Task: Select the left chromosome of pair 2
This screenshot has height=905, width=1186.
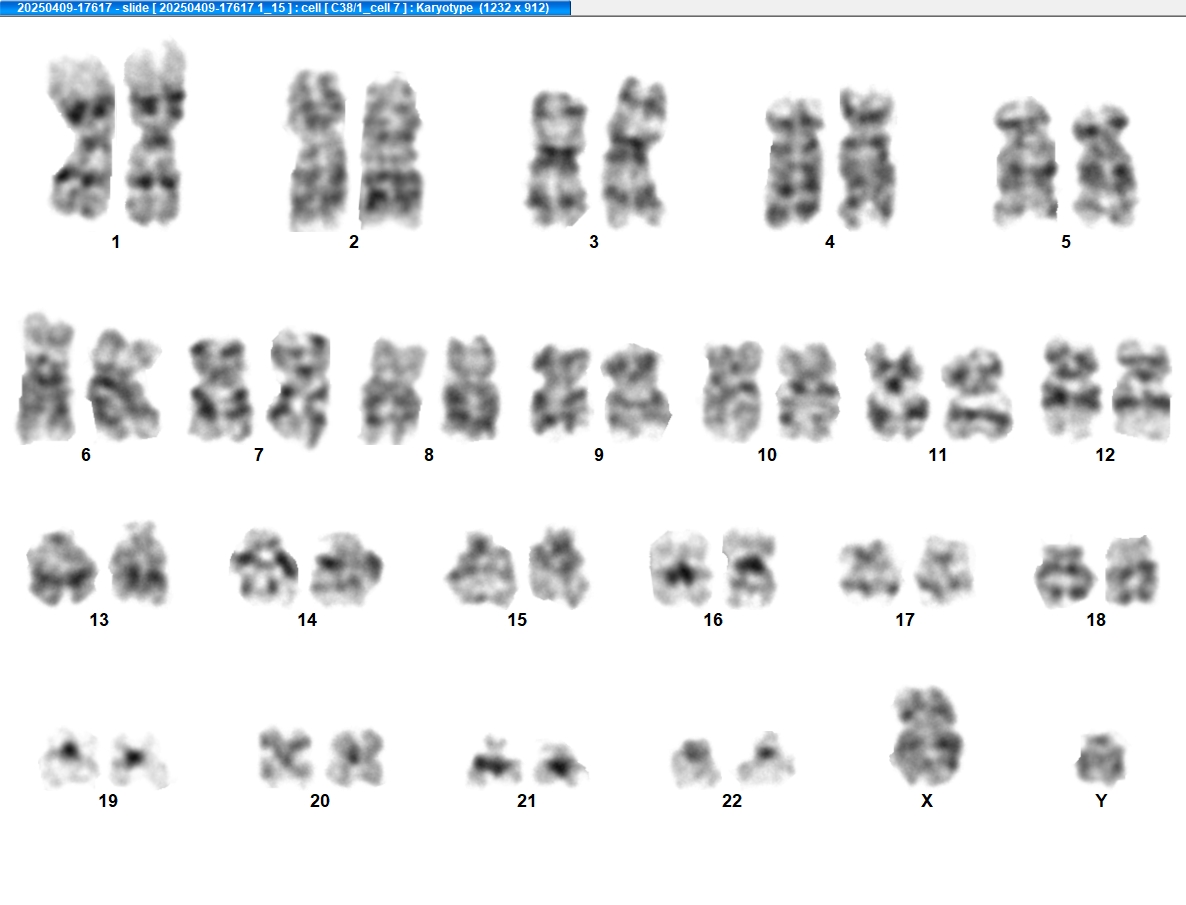Action: [x=316, y=150]
